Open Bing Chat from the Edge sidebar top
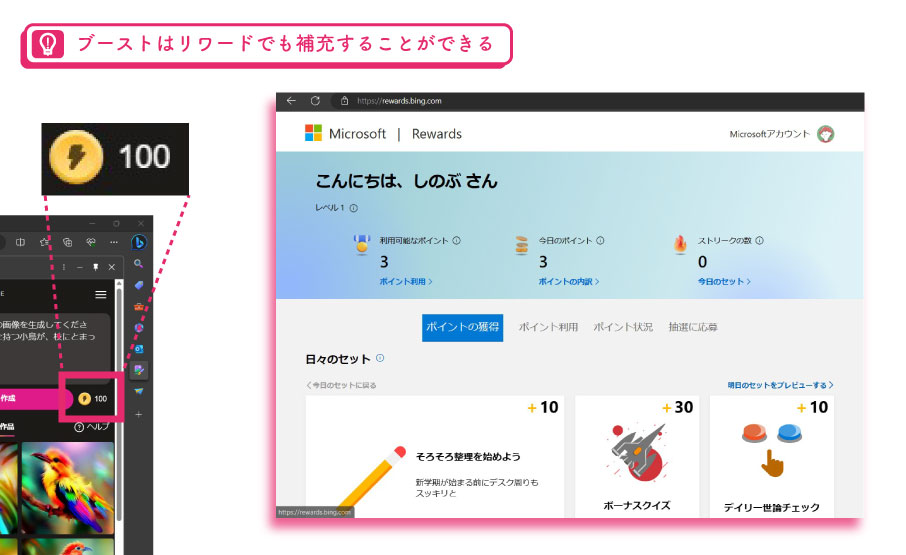 pyautogui.click(x=139, y=243)
